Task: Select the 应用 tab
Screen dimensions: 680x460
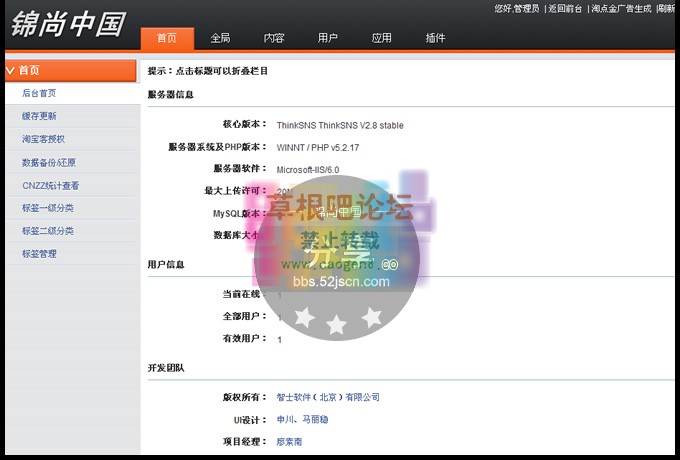Action: [381, 39]
